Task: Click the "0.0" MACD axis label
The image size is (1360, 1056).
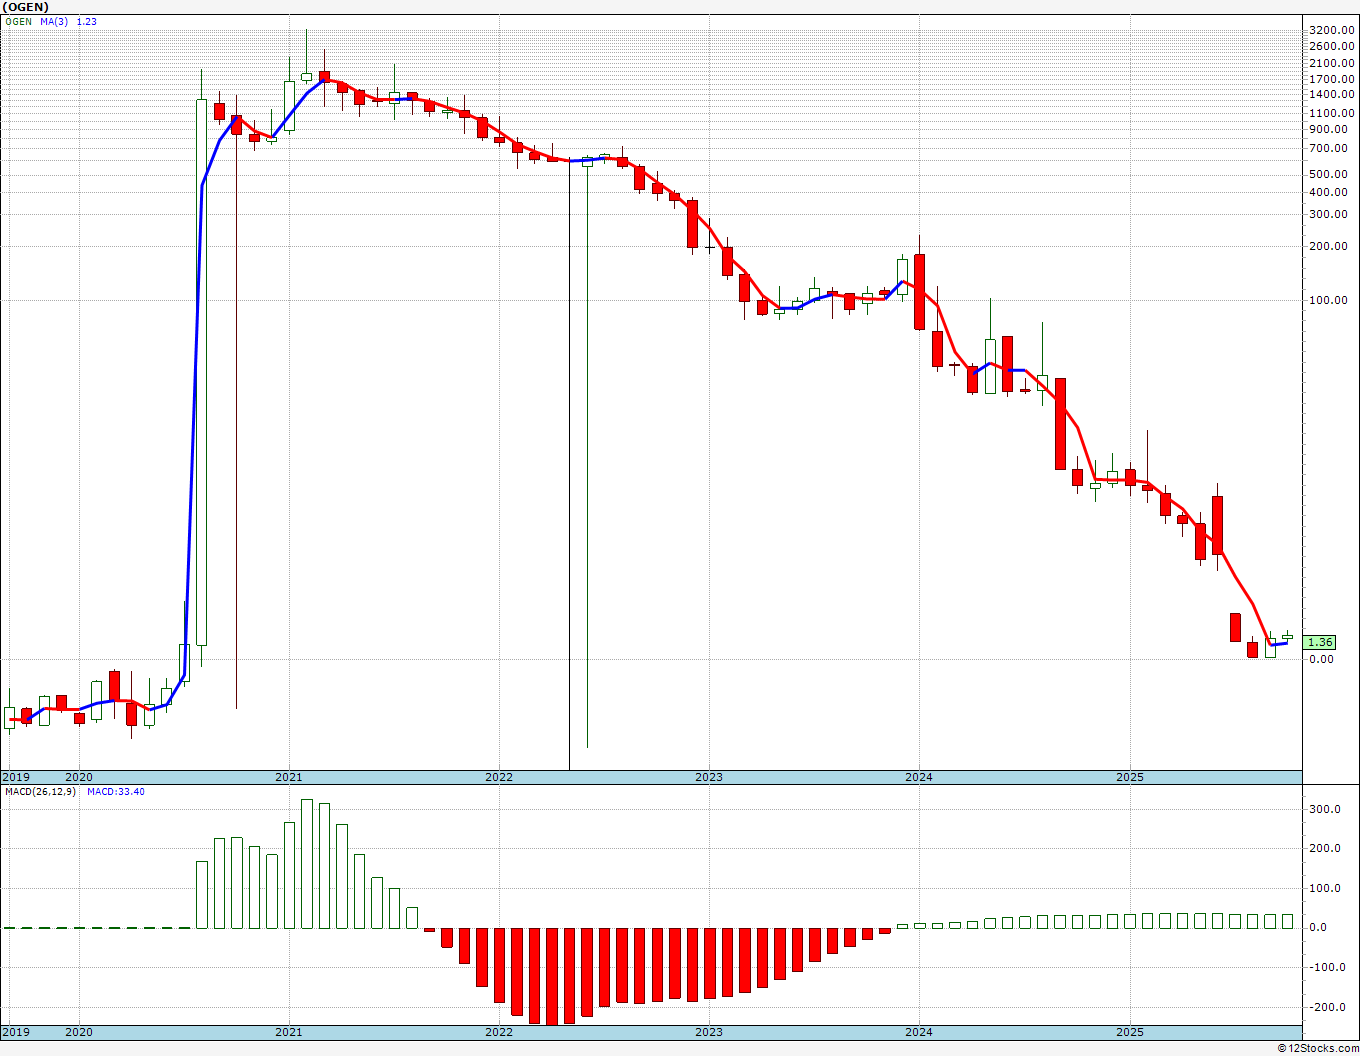Action: (1319, 927)
